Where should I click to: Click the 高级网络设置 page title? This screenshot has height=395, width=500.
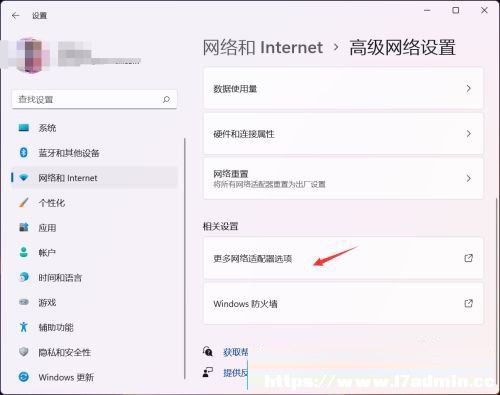coord(402,47)
